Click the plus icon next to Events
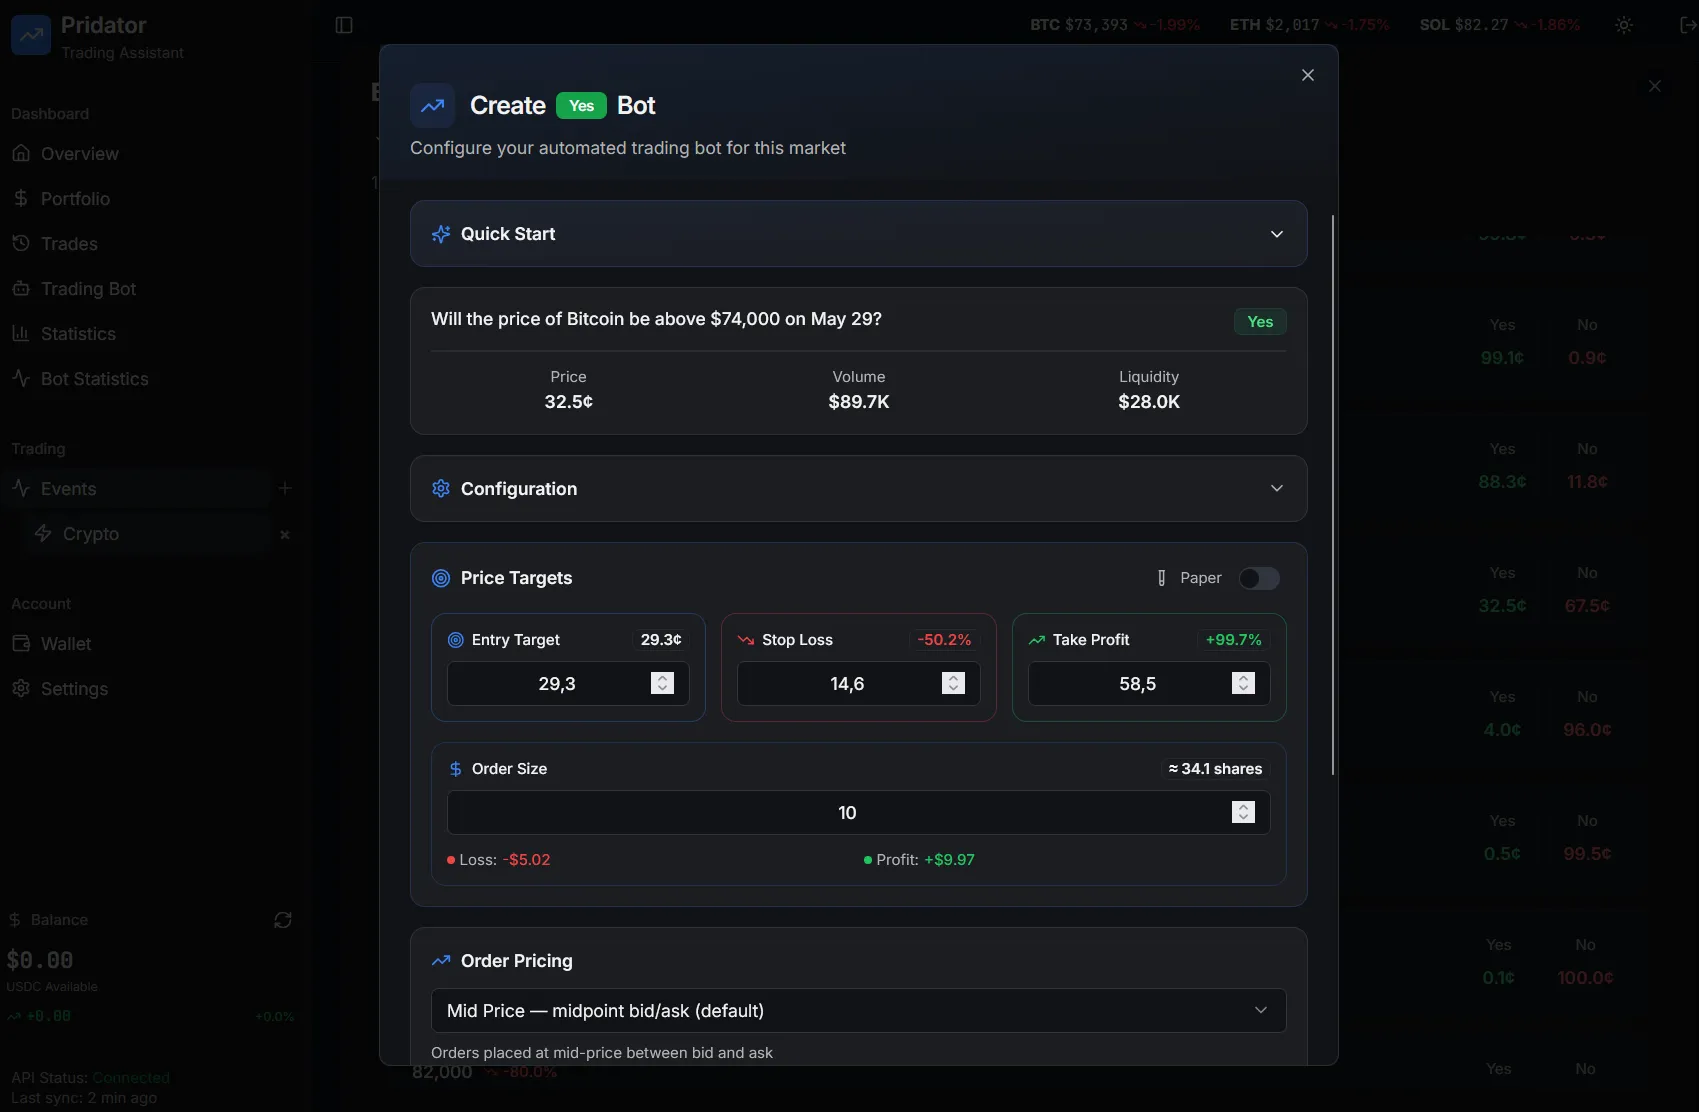The height and width of the screenshot is (1112, 1699). (285, 488)
